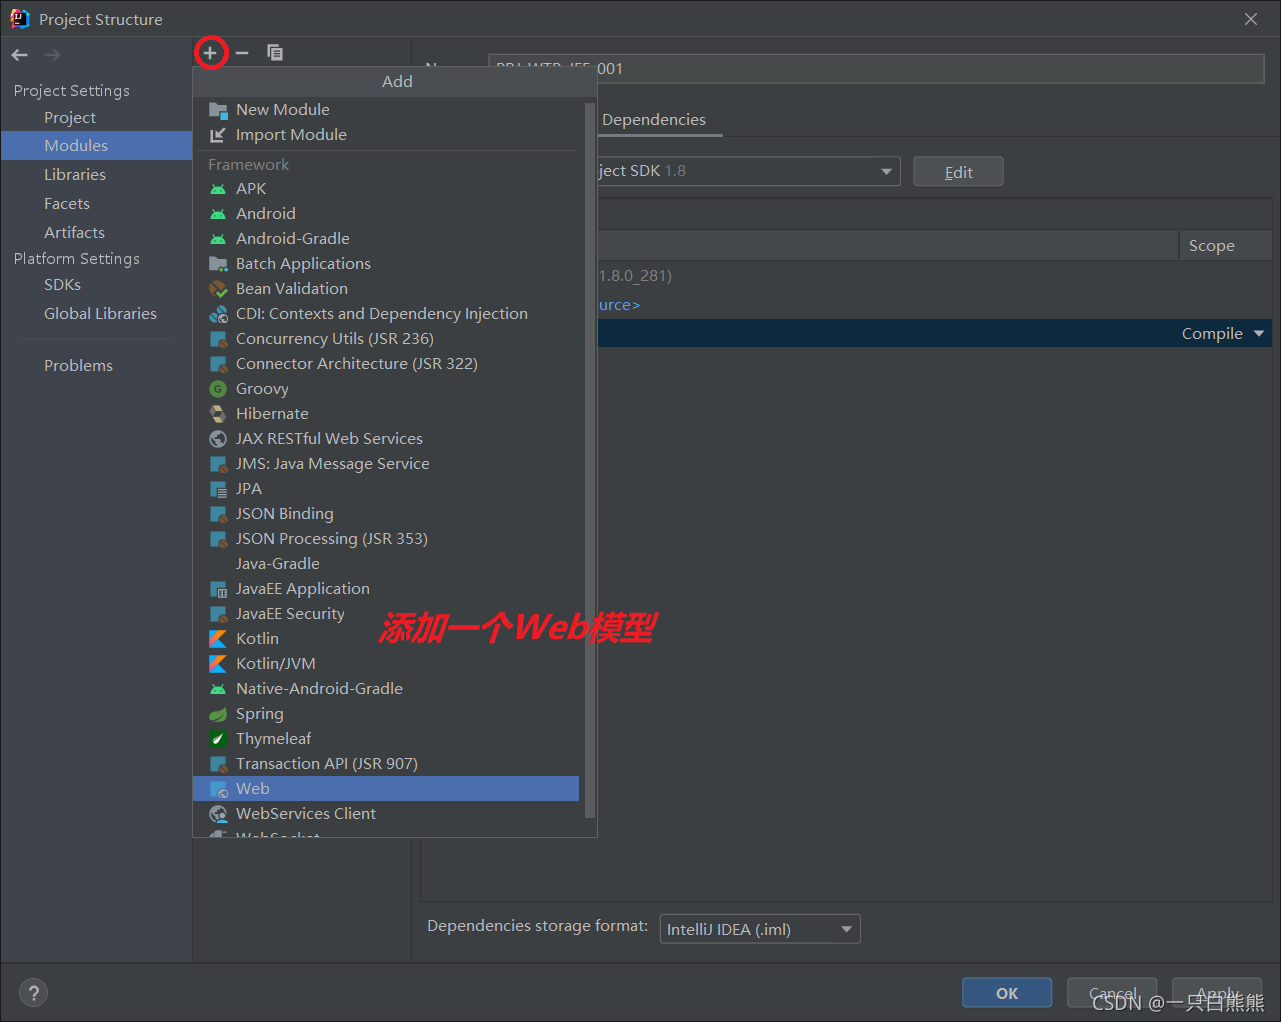This screenshot has width=1281, height=1022.
Task: Select Java-Gradle in the list
Action: tap(386, 564)
